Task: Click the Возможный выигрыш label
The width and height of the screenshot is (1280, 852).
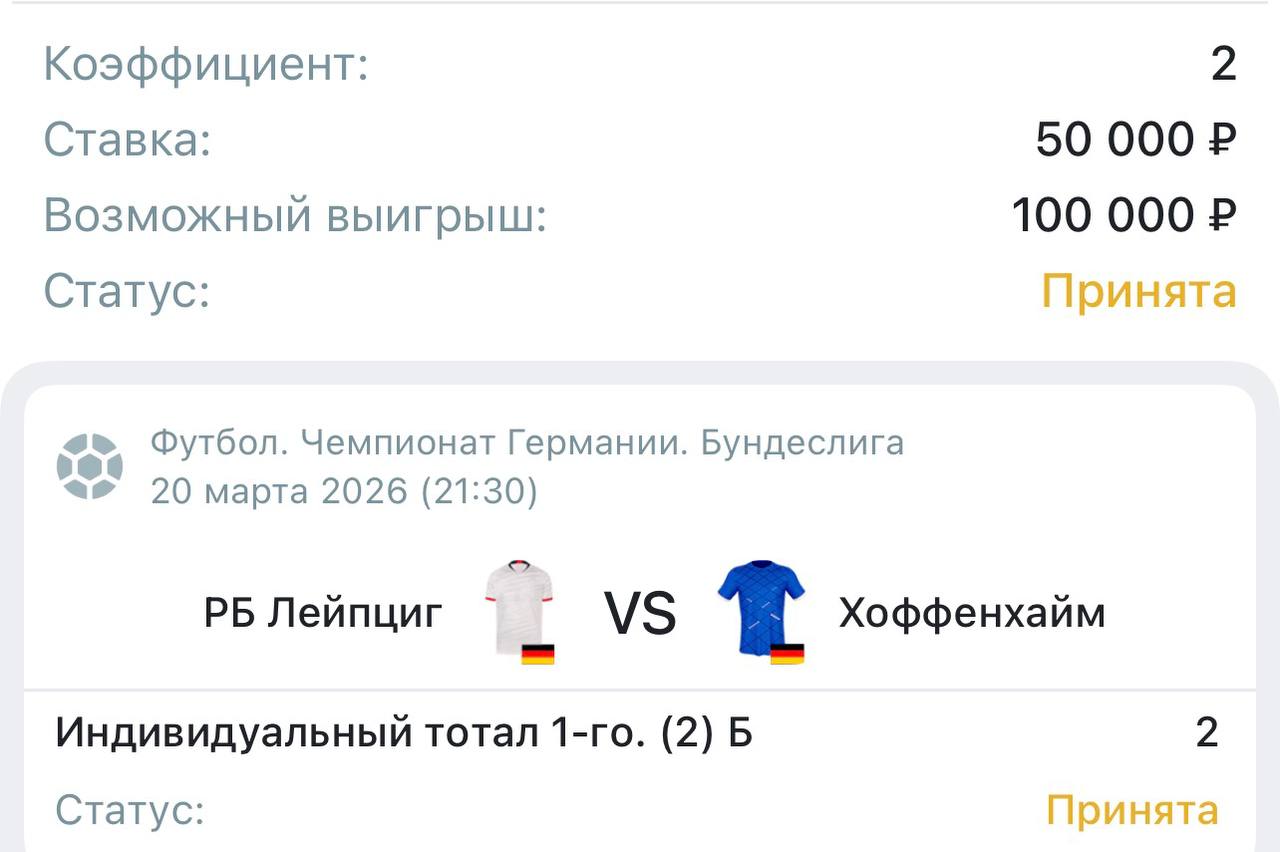Action: pos(295,215)
